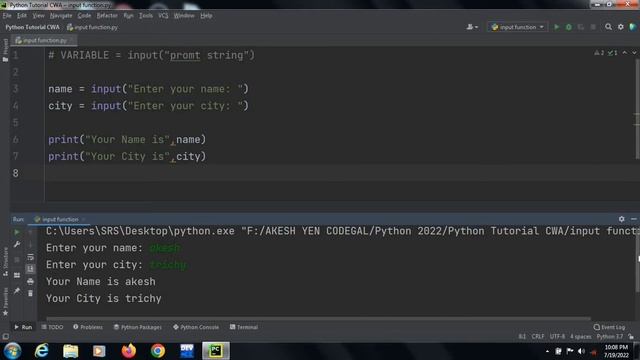Clear all output with the trash icon
640x360 pixels.
coord(30,293)
